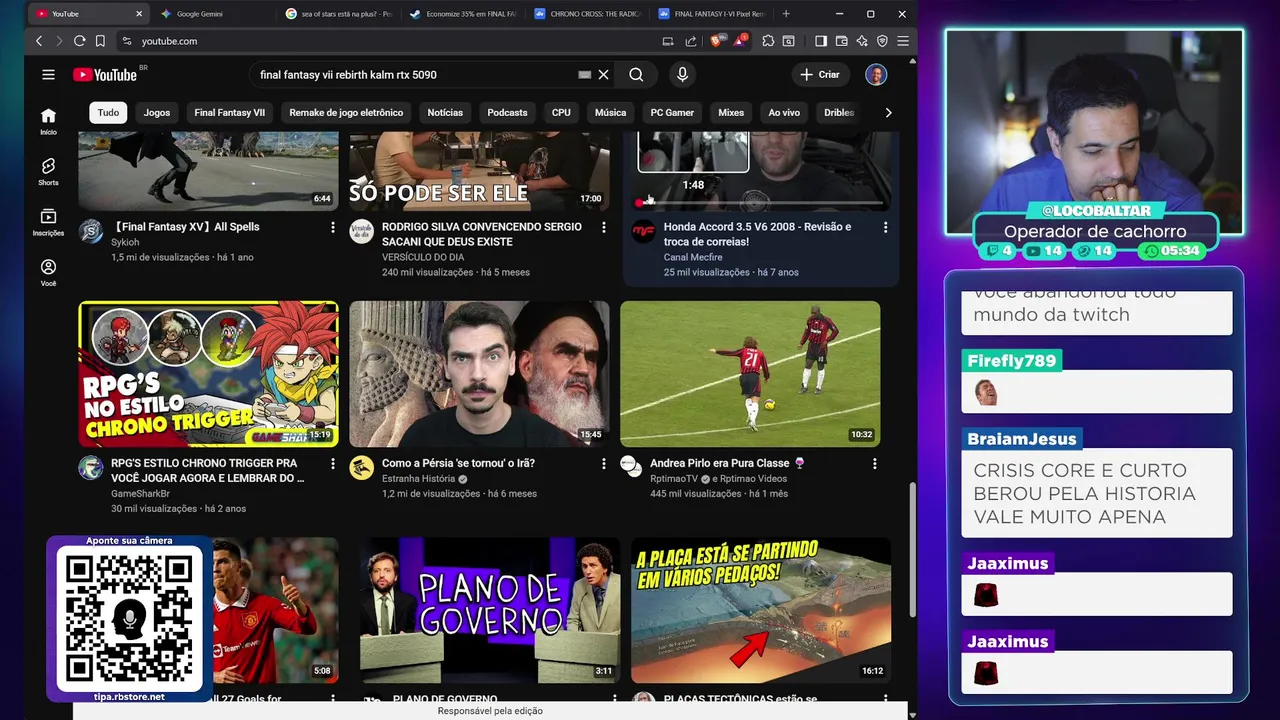Viewport: 1280px width, 720px height.
Task: Select Remake de jogo eletrônico chip
Action: [x=346, y=113]
